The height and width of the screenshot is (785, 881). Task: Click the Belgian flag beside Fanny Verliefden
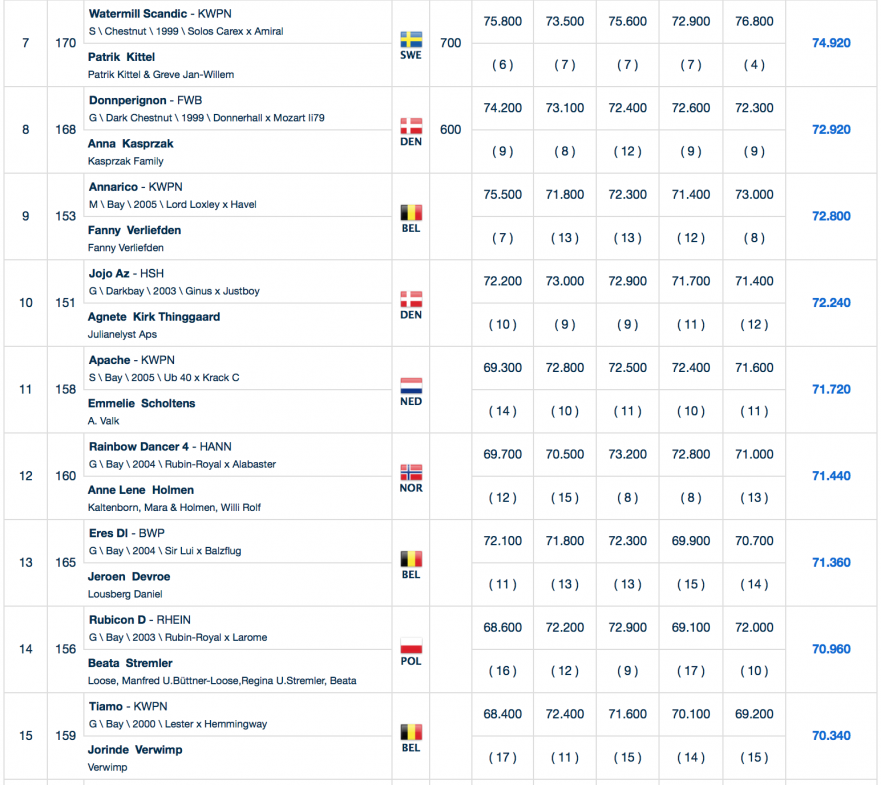[x=410, y=213]
